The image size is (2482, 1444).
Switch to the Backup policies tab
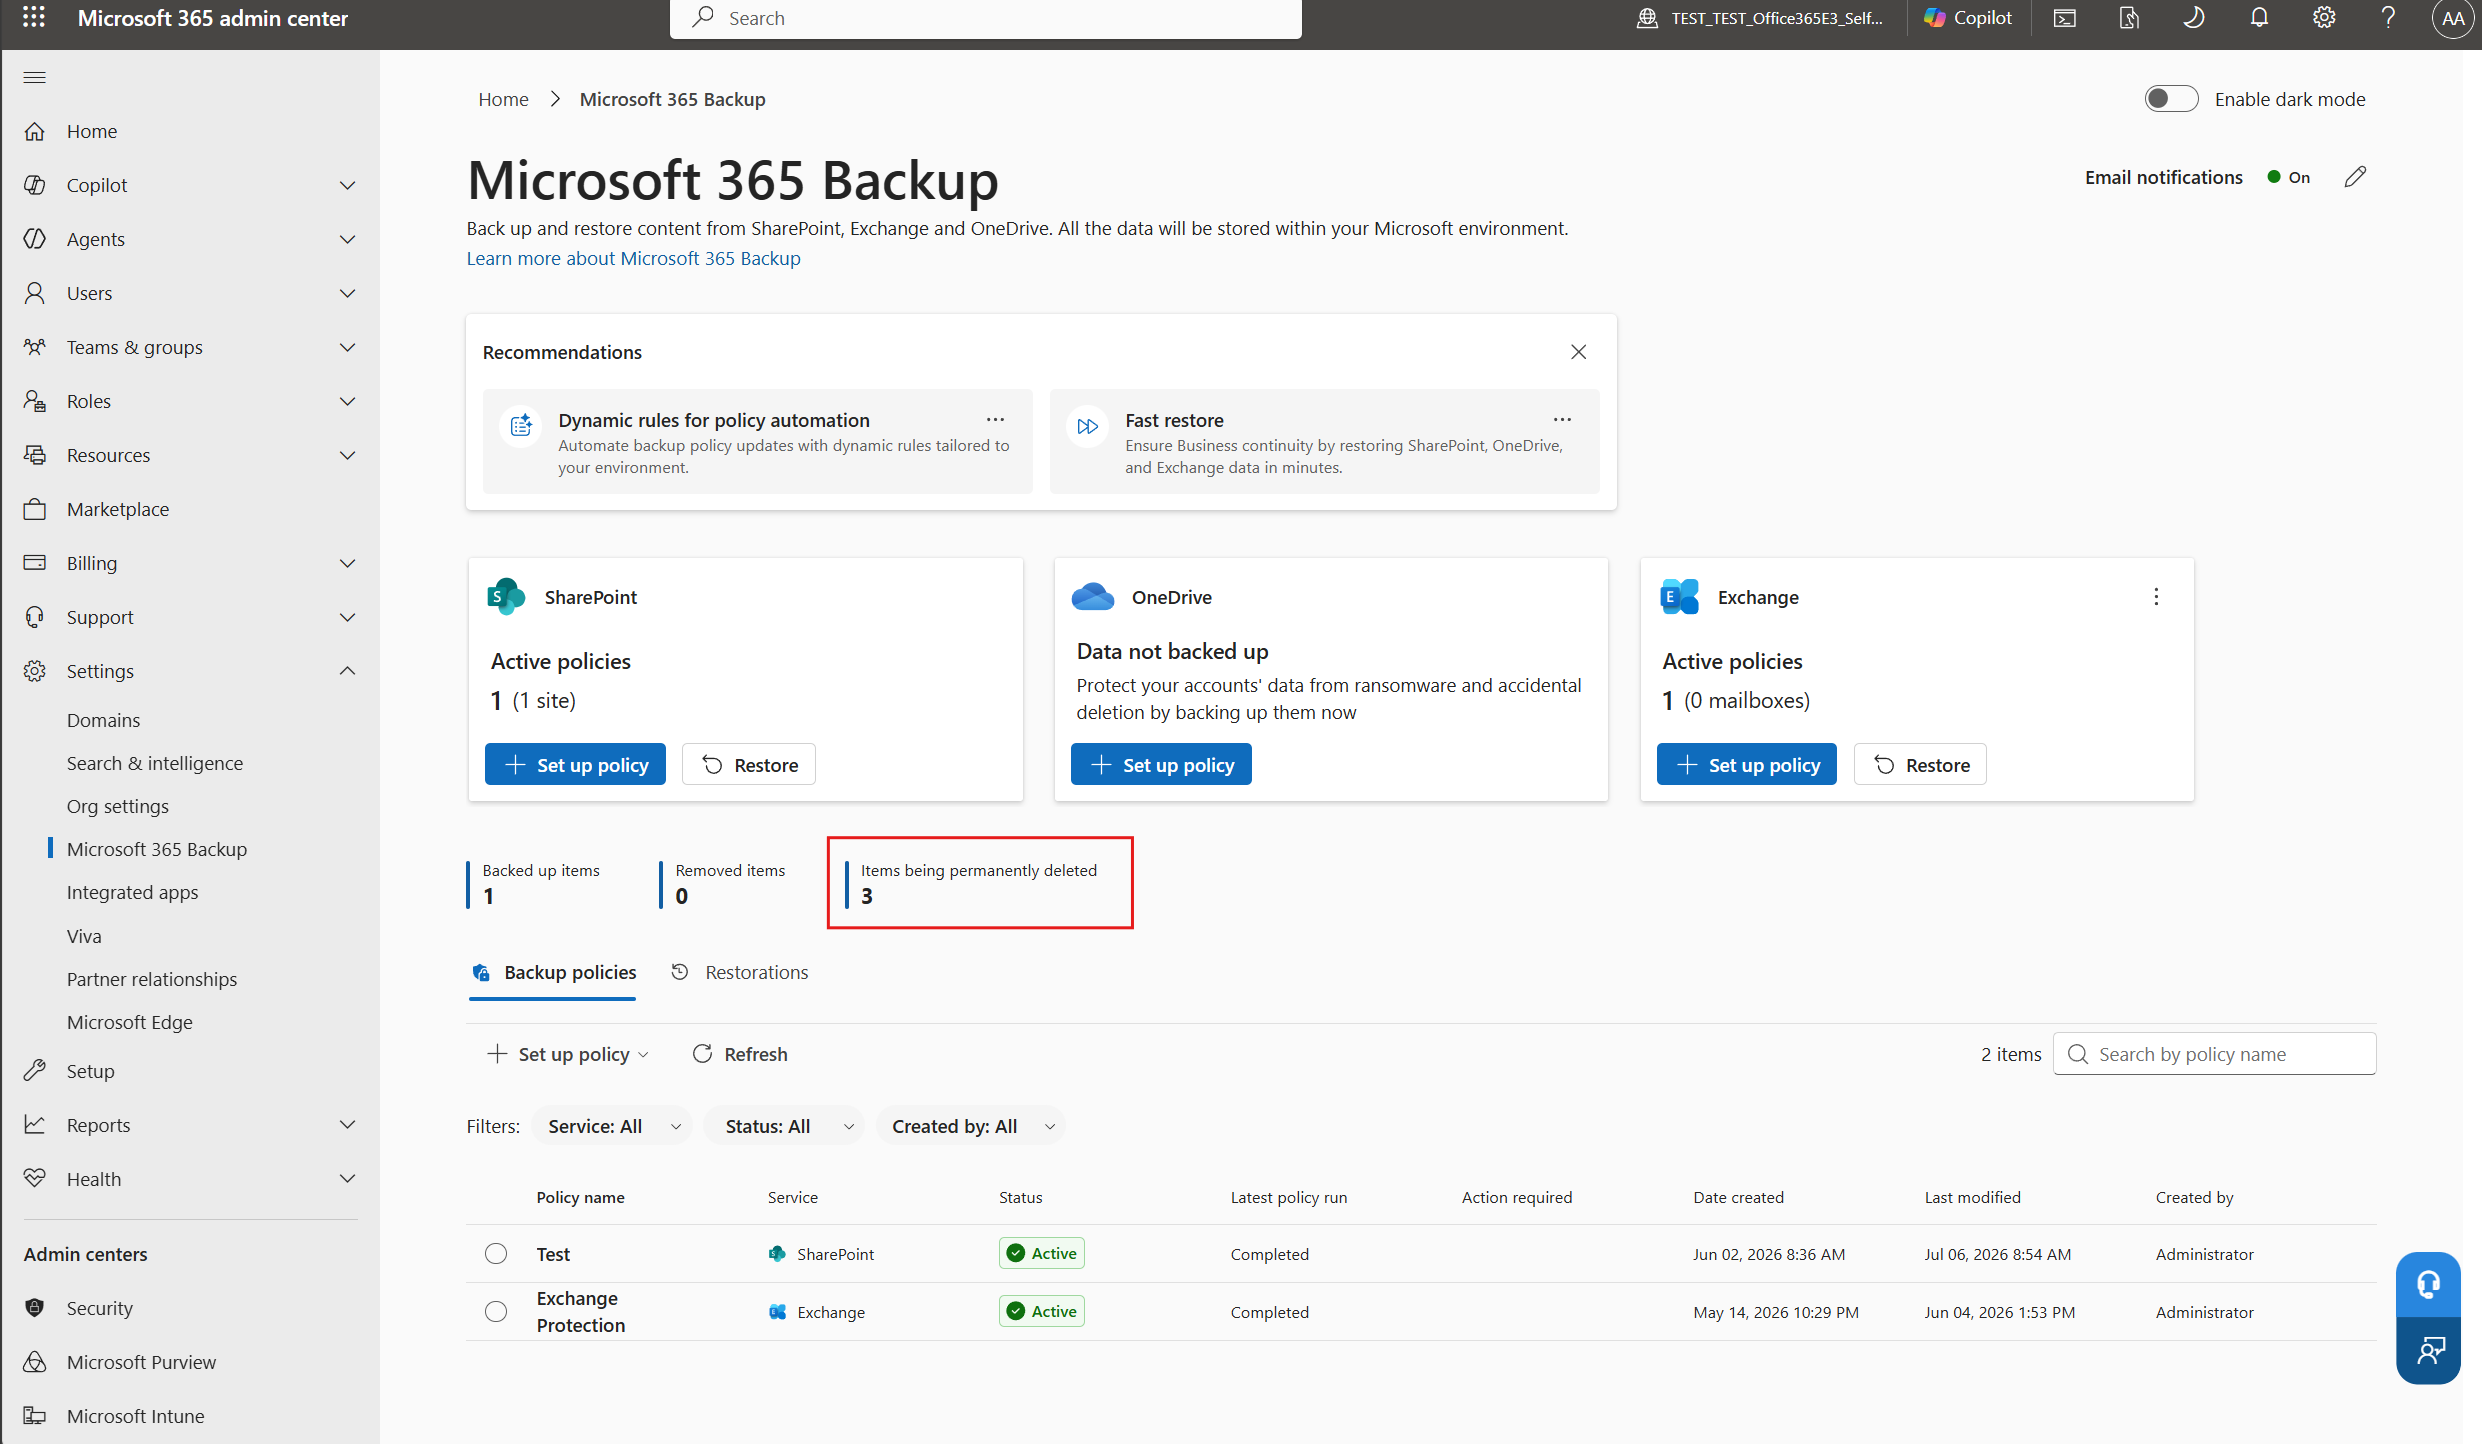pos(553,973)
